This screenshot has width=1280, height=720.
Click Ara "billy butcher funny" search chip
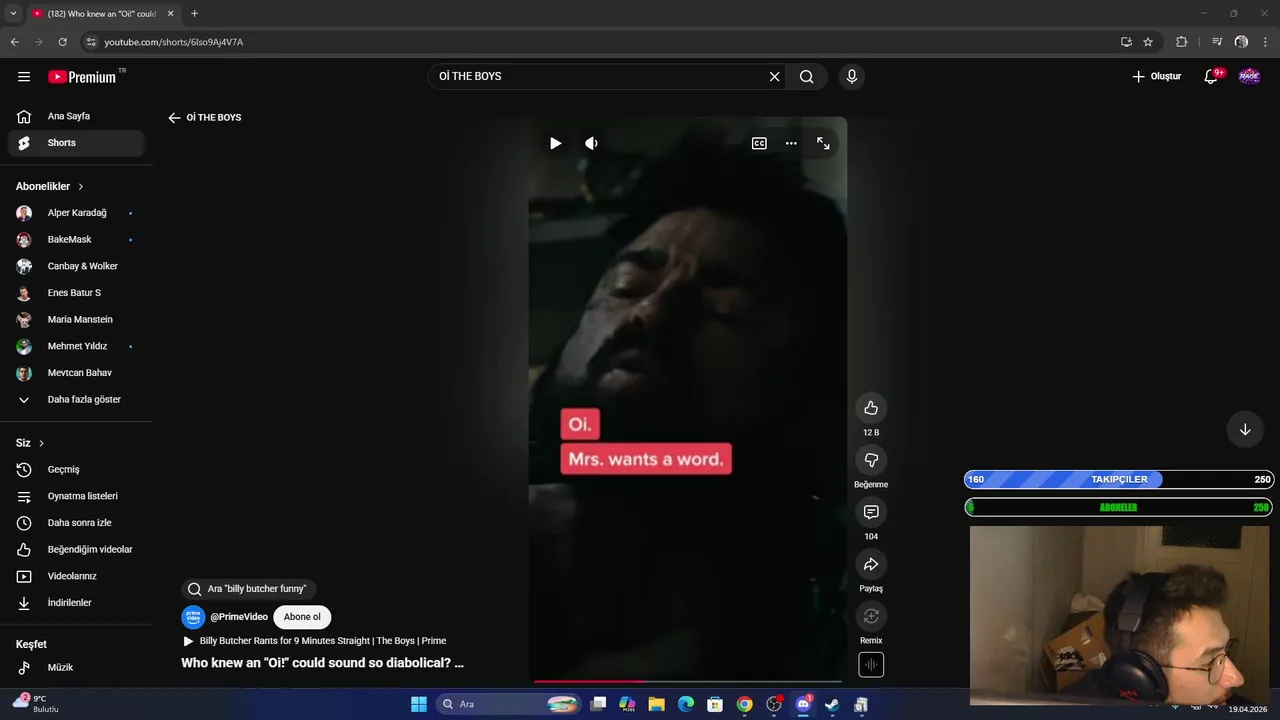click(x=249, y=589)
